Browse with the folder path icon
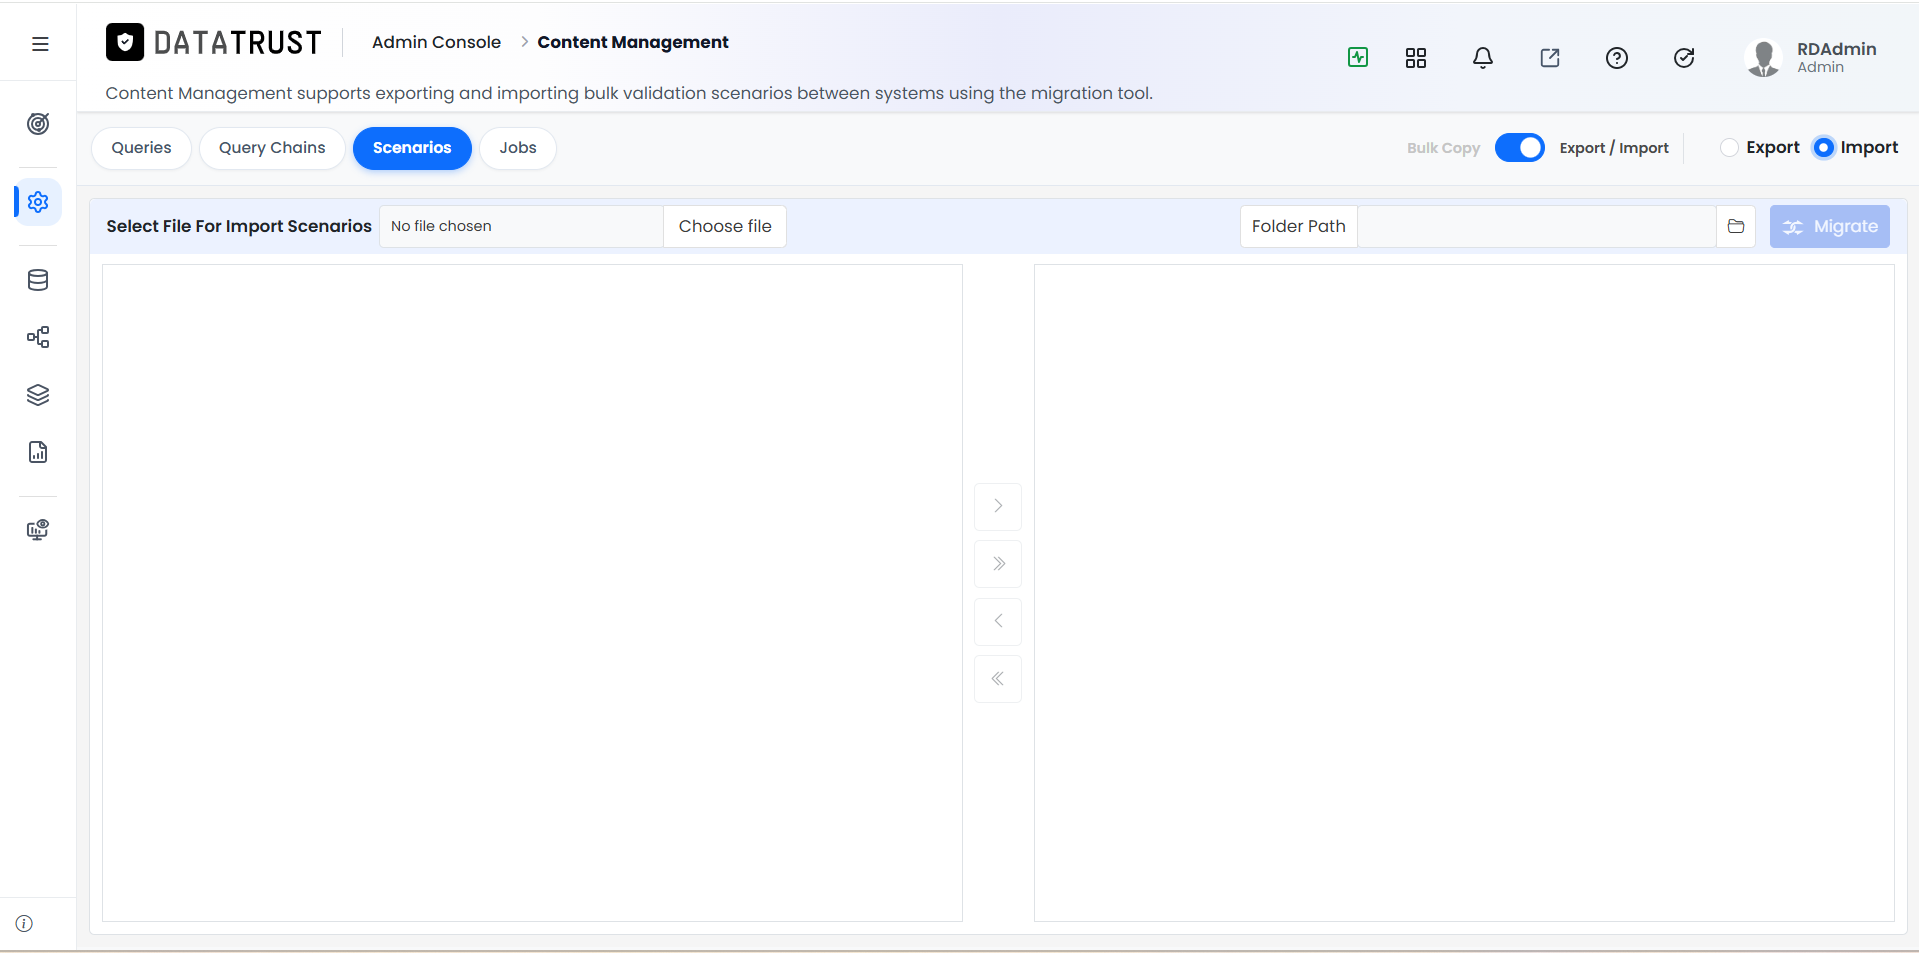Screen dimensions: 1919x953 (1736, 227)
